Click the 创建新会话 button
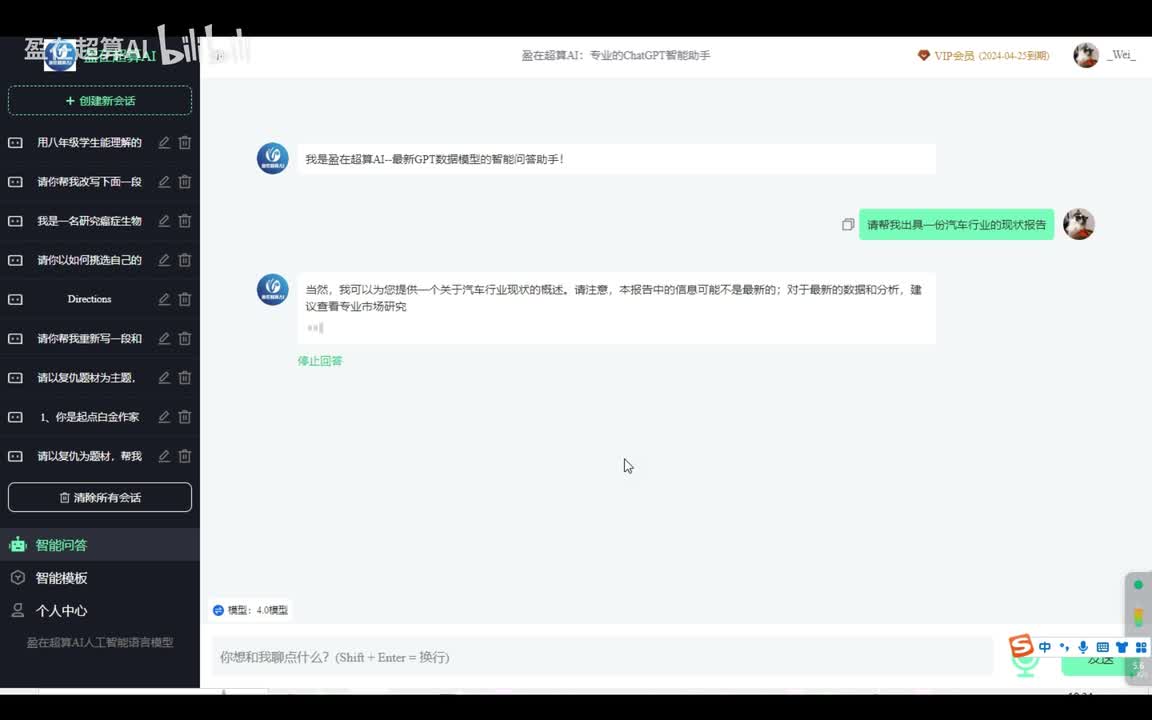Viewport: 1152px width, 720px height. coord(100,101)
